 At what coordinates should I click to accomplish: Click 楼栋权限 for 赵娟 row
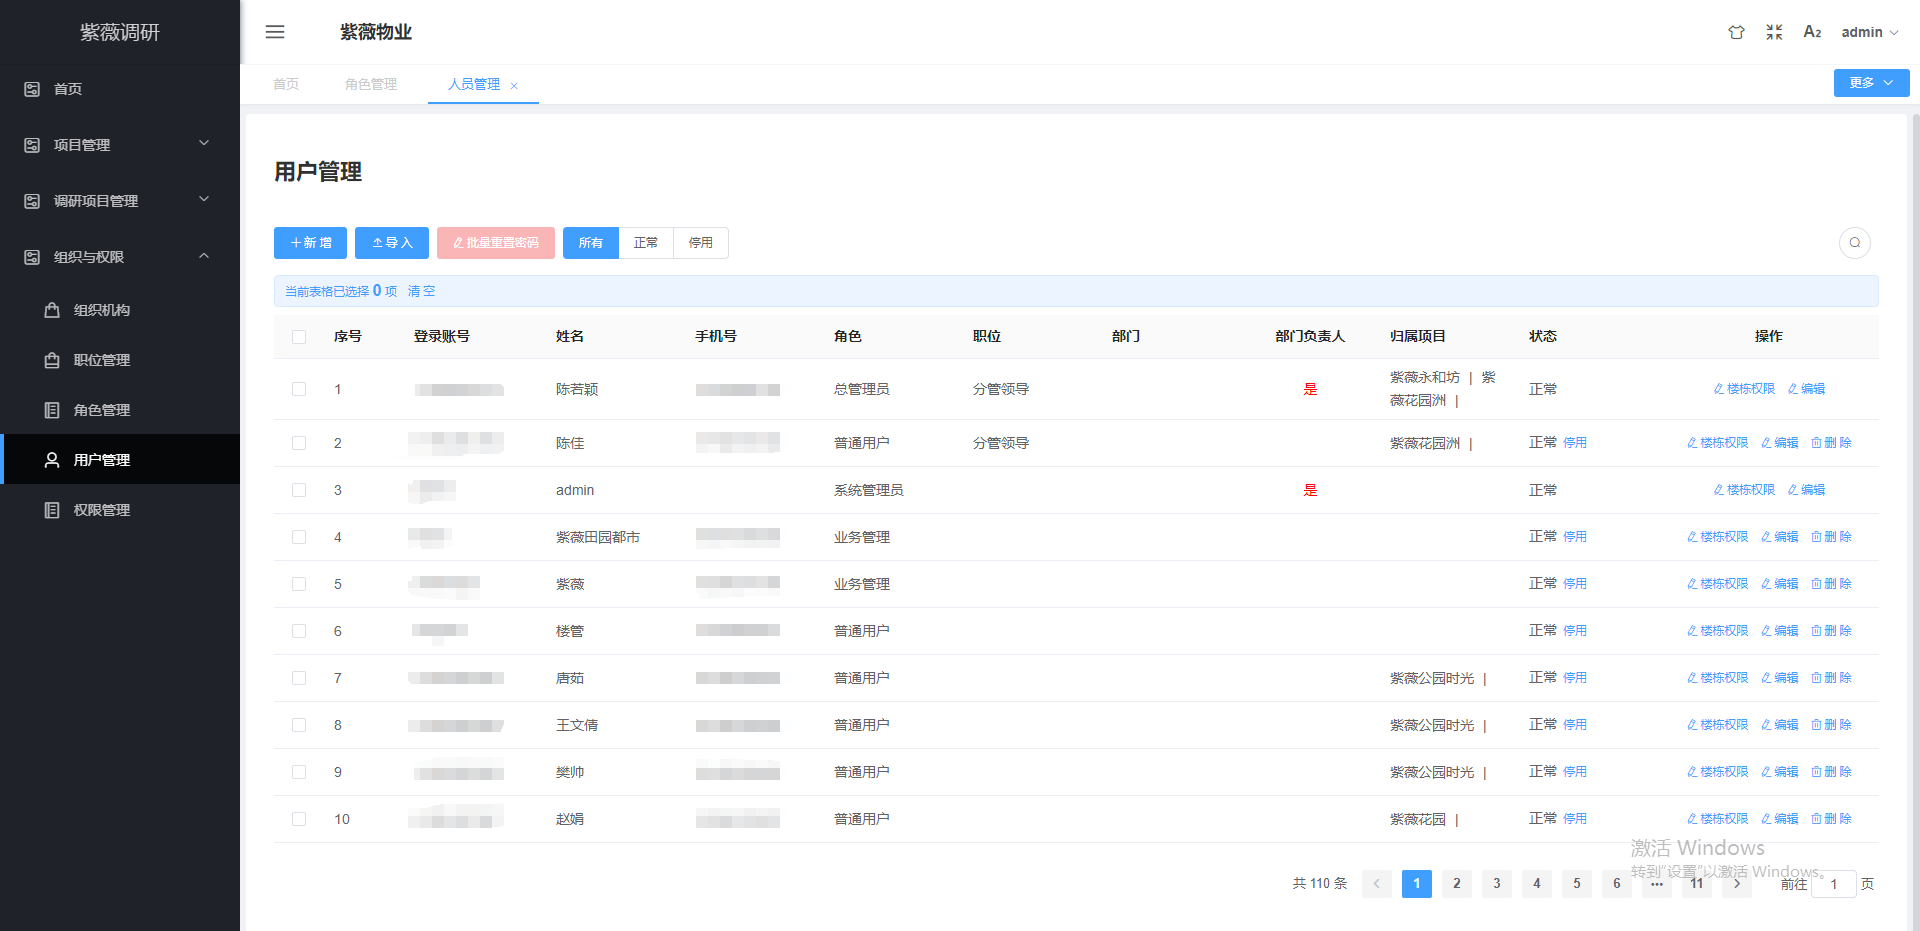click(x=1718, y=819)
